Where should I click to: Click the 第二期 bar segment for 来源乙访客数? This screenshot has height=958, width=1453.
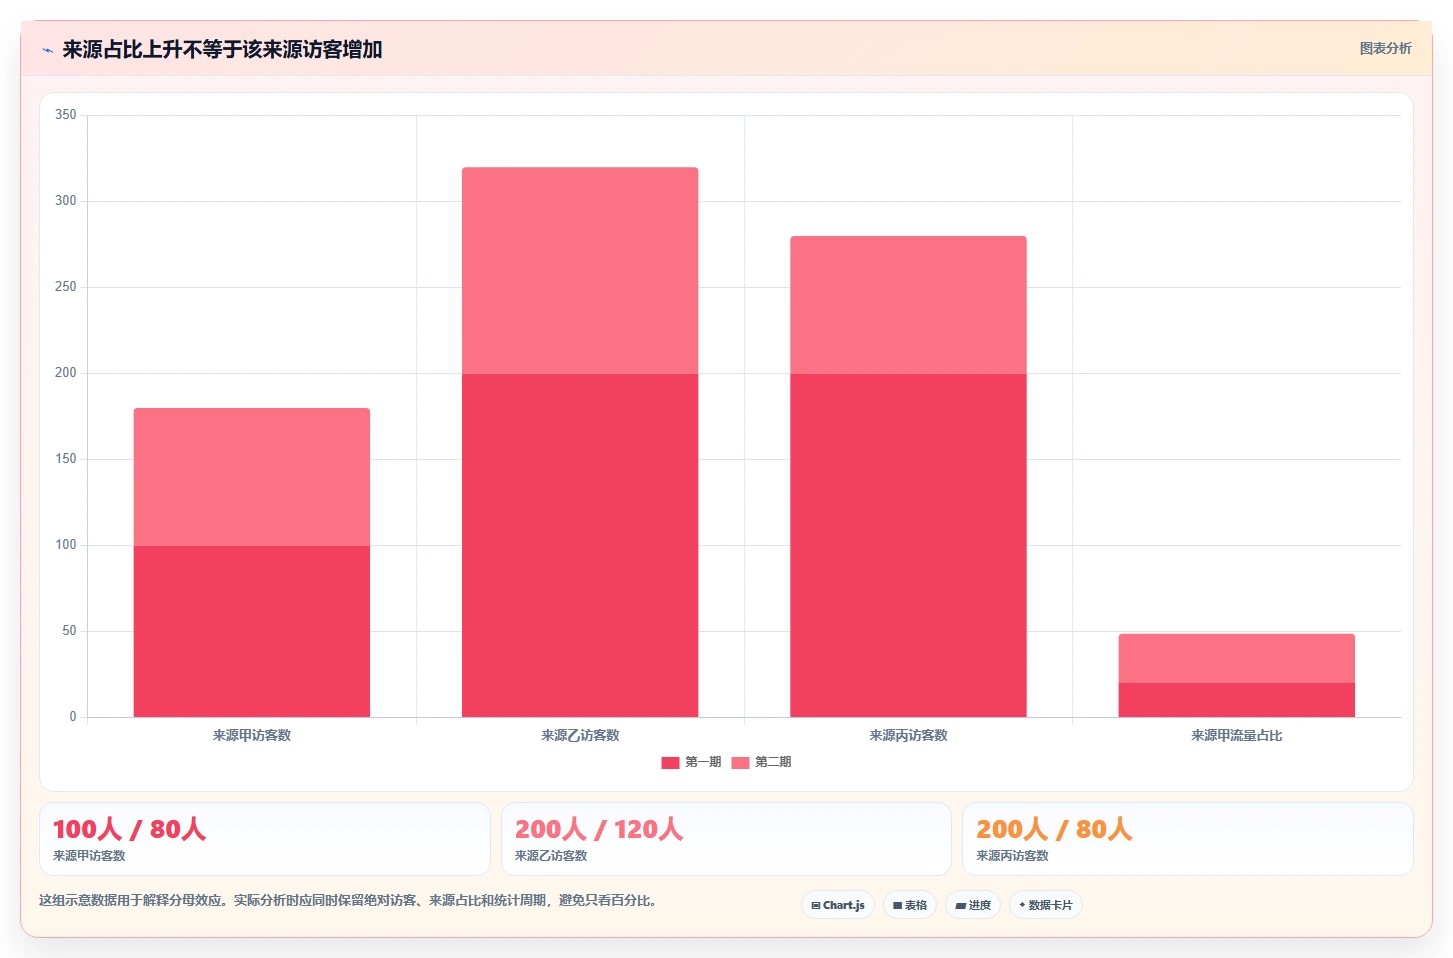click(x=580, y=271)
